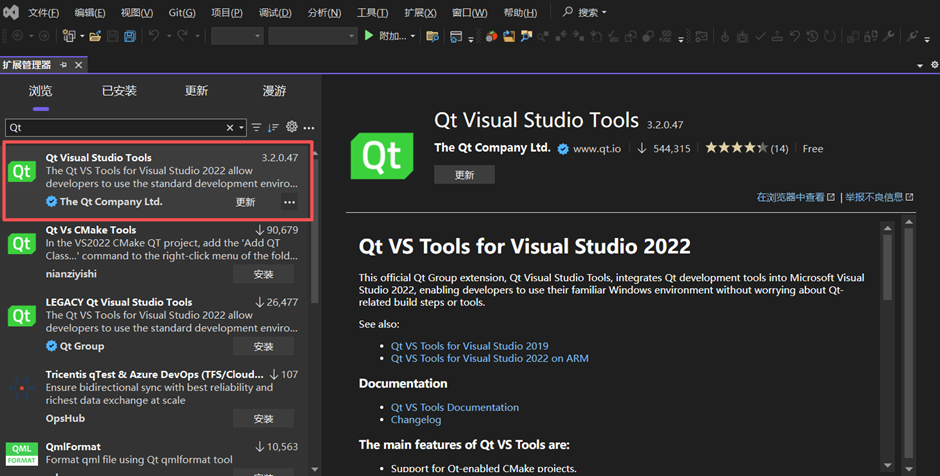Click the search magnifier in the menu bar
The height and width of the screenshot is (476, 940).
568,11
